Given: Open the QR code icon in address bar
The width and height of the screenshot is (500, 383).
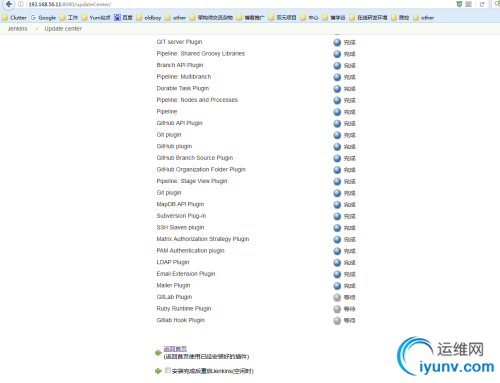Looking at the screenshot, I should click(468, 4).
